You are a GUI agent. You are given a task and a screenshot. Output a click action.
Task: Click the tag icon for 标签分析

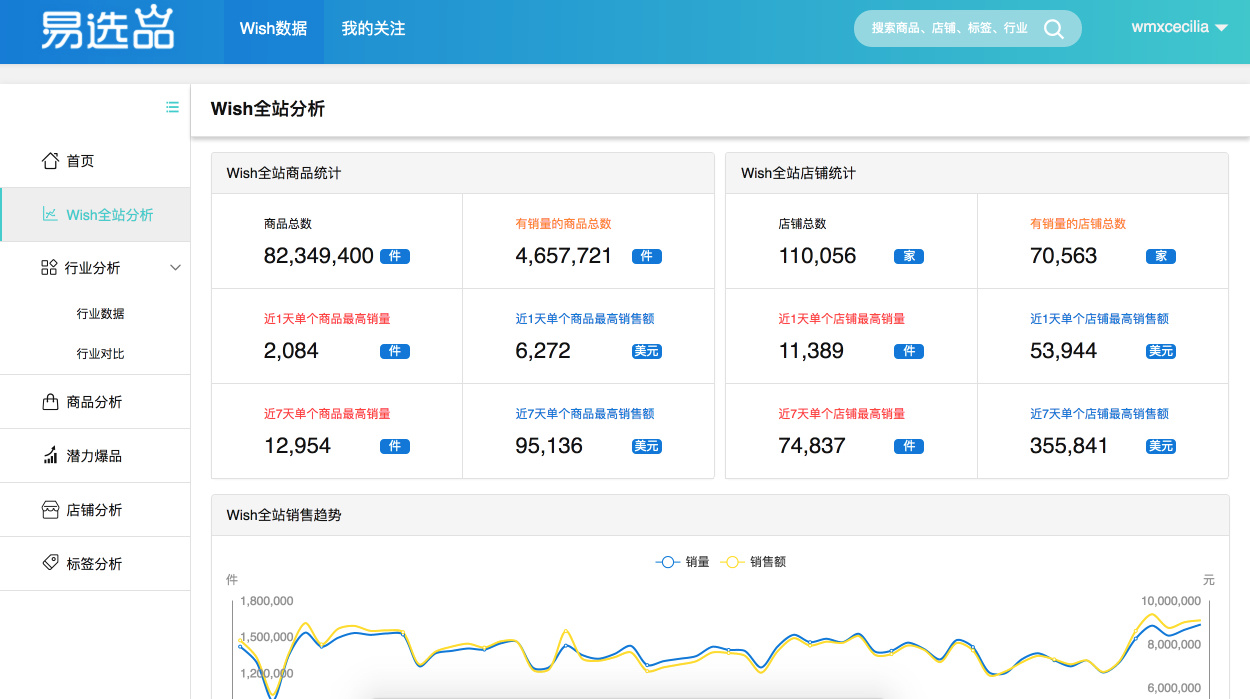[50, 563]
